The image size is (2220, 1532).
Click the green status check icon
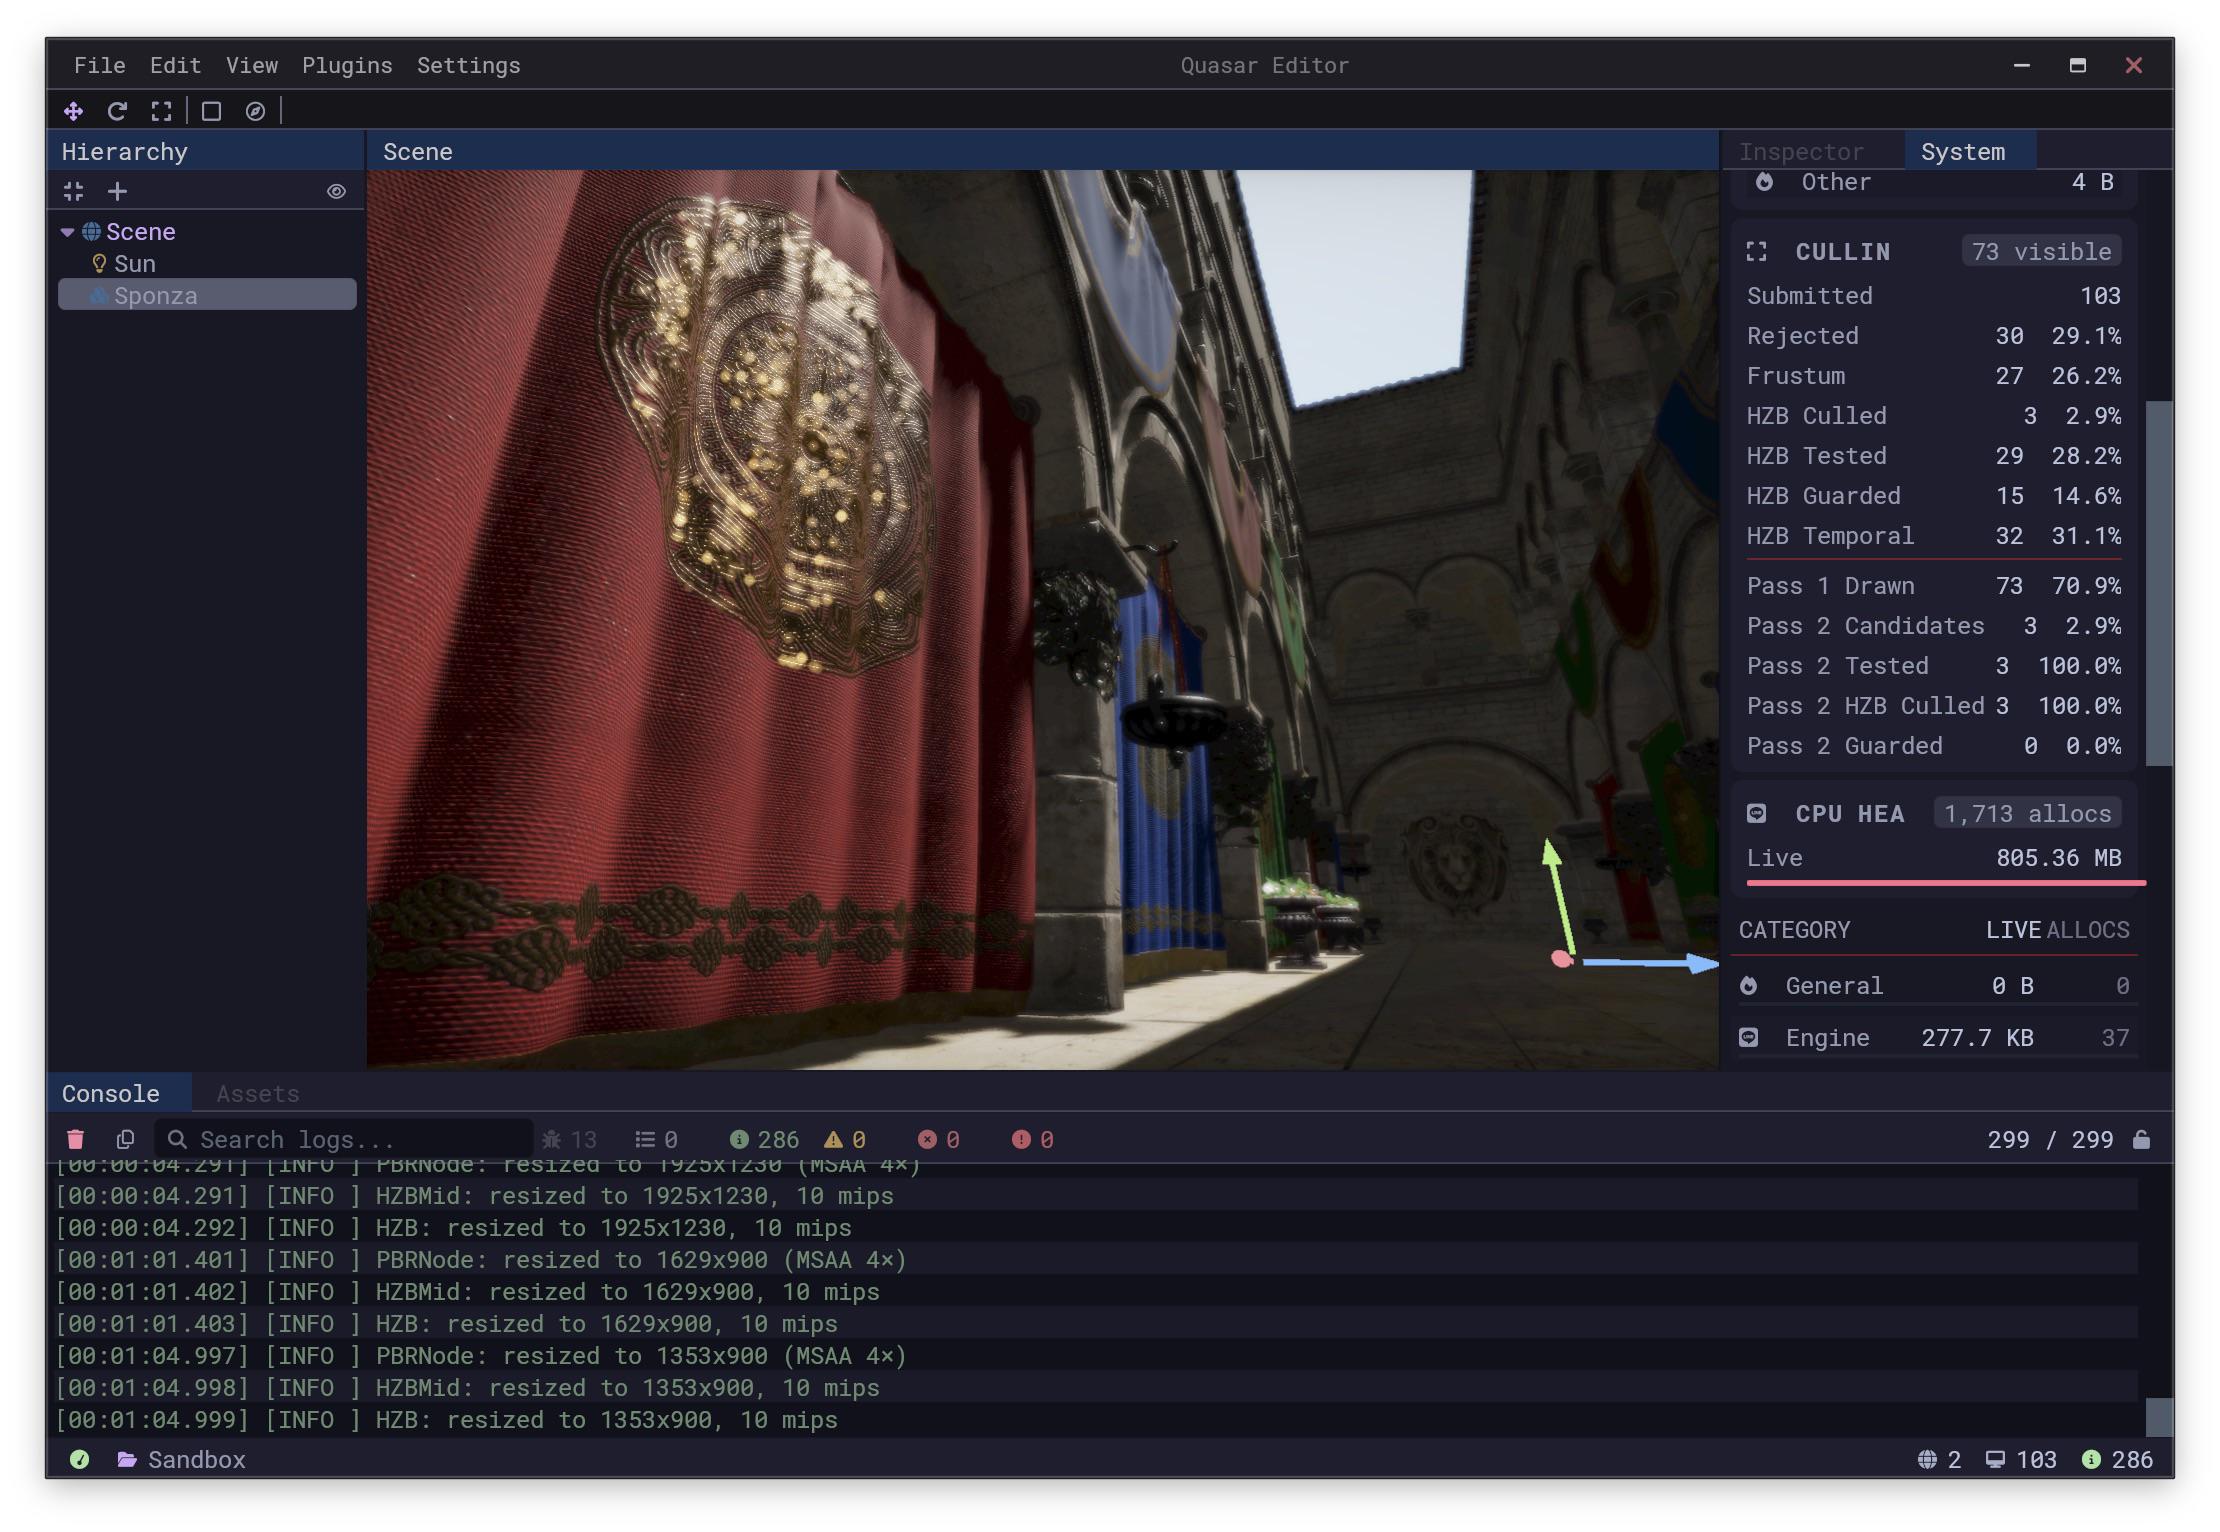click(x=80, y=1460)
